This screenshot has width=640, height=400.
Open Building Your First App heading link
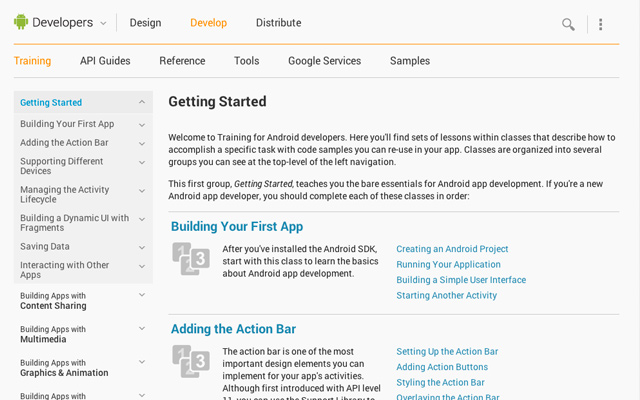[x=237, y=227]
